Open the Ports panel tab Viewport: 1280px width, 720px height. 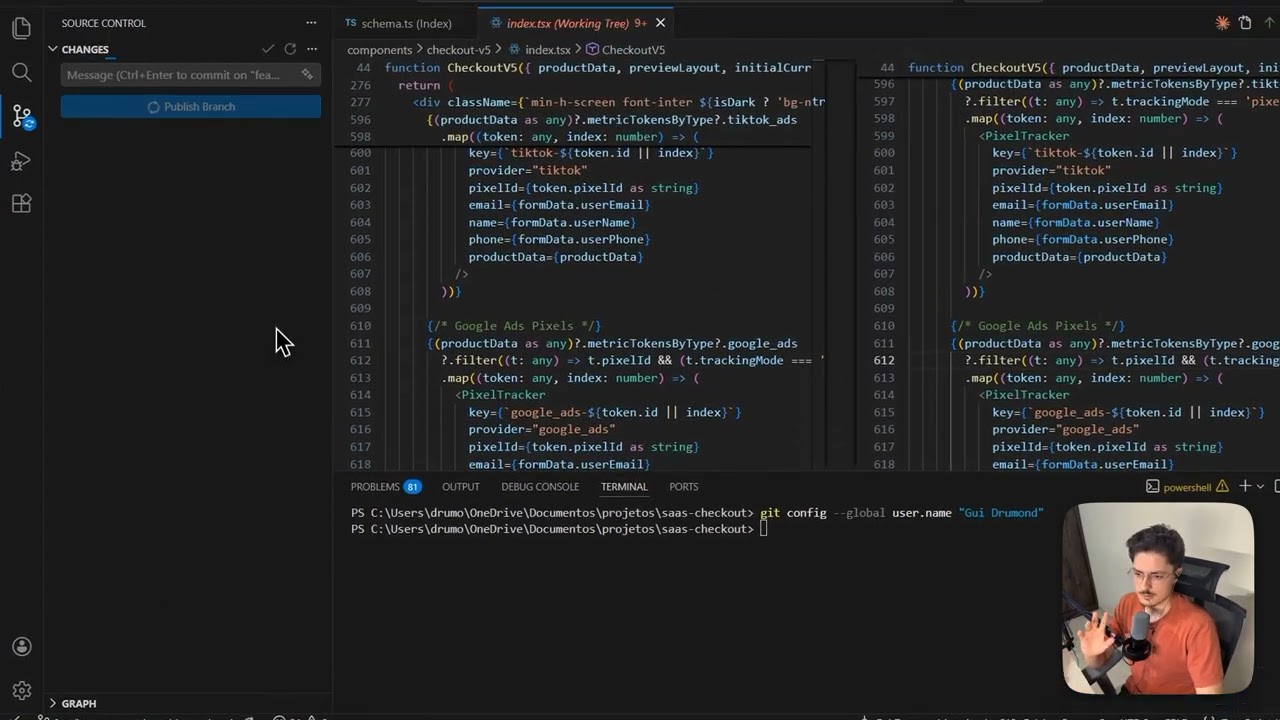click(684, 487)
